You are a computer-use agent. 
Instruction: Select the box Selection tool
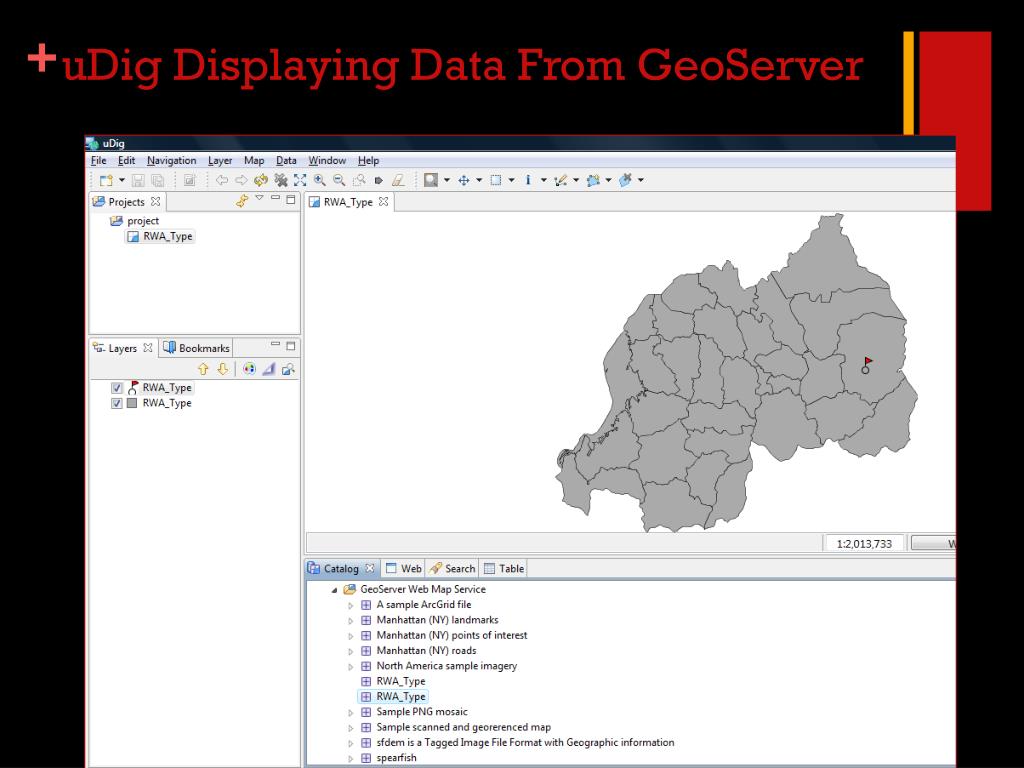496,180
